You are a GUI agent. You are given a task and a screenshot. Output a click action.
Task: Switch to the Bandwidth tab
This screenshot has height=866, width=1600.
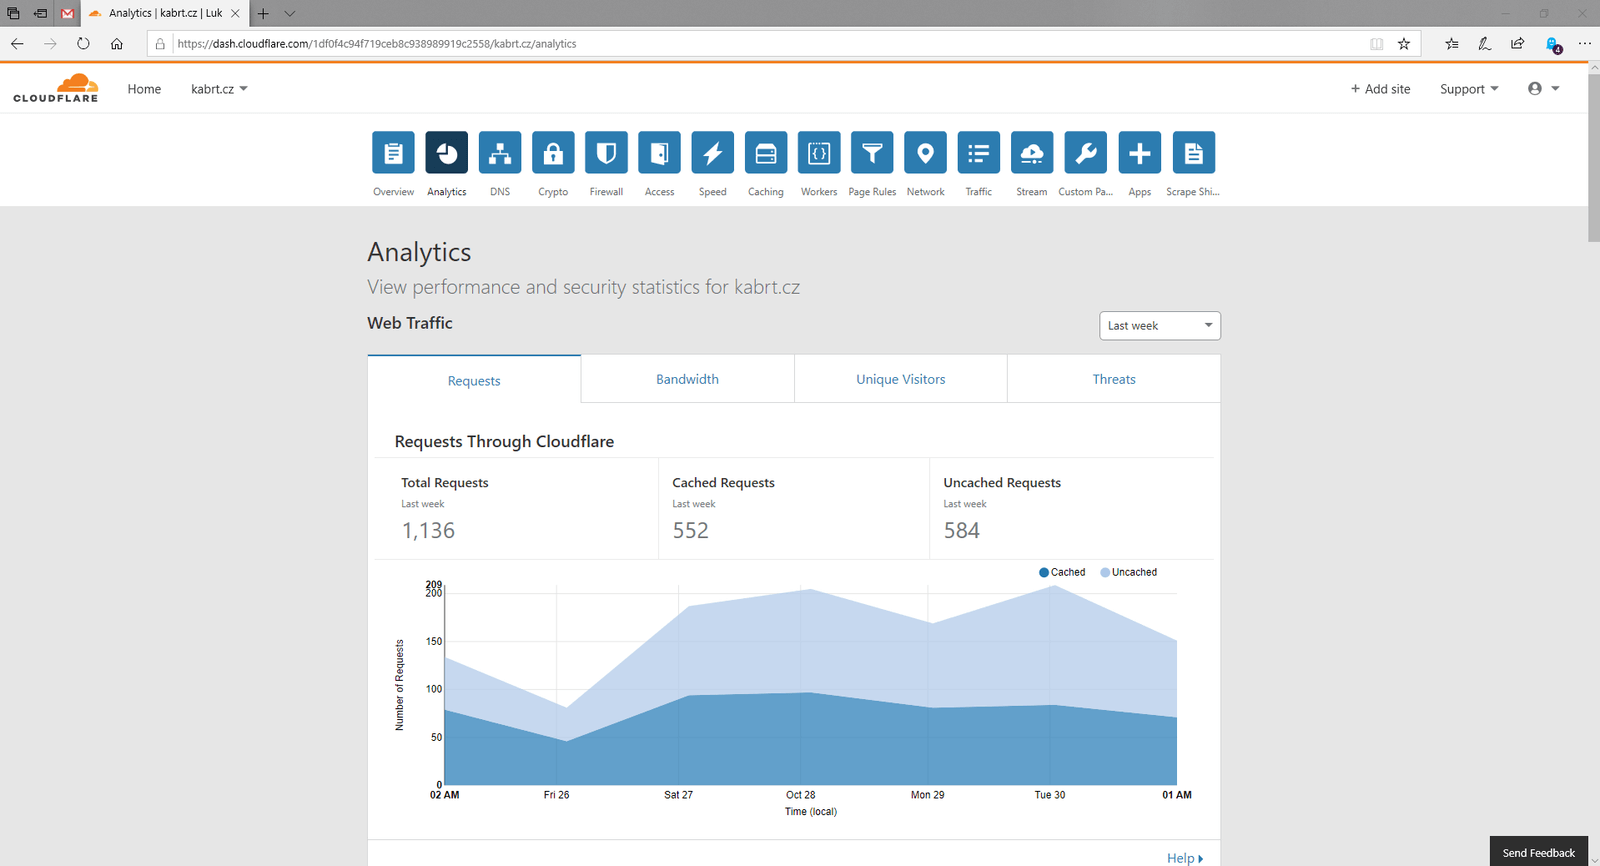coord(687,379)
